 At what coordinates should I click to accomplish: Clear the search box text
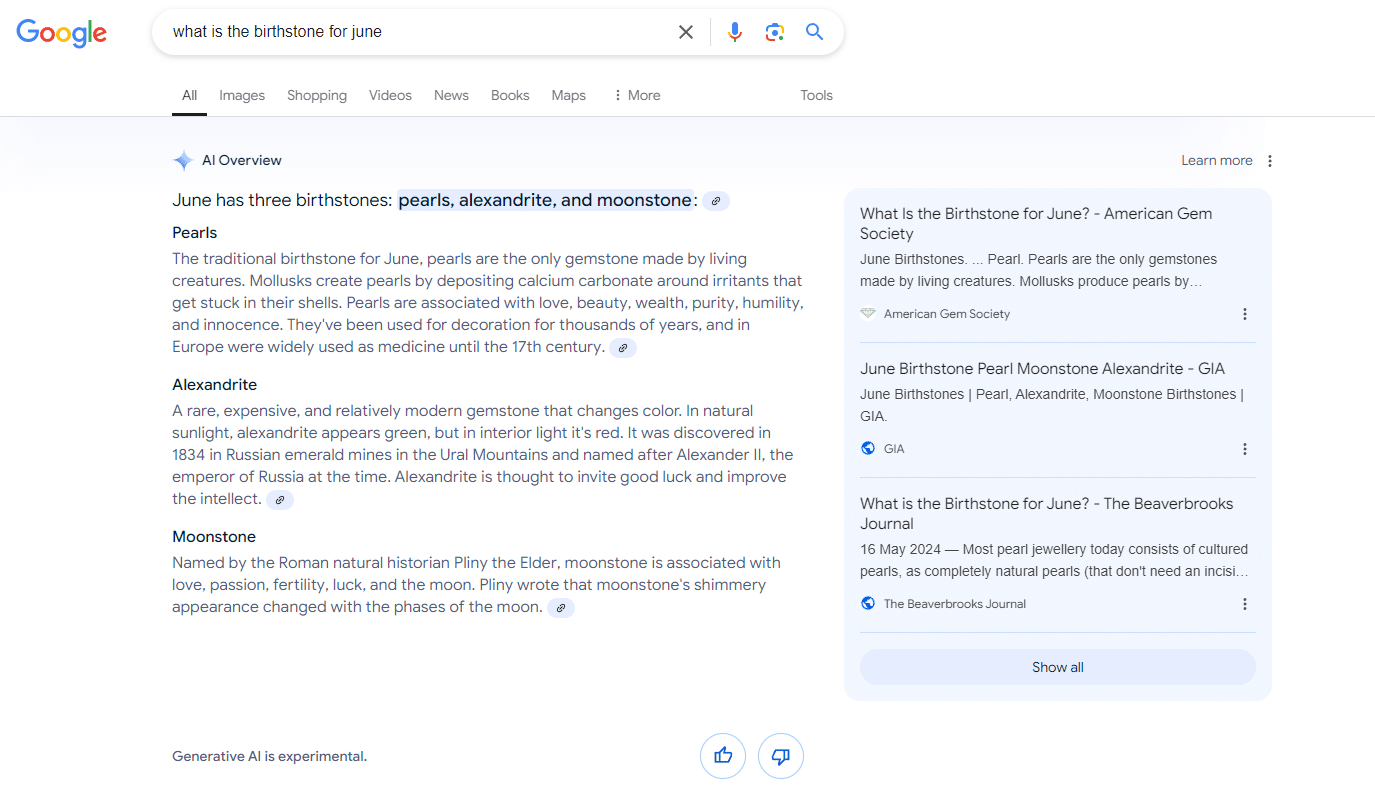point(686,32)
